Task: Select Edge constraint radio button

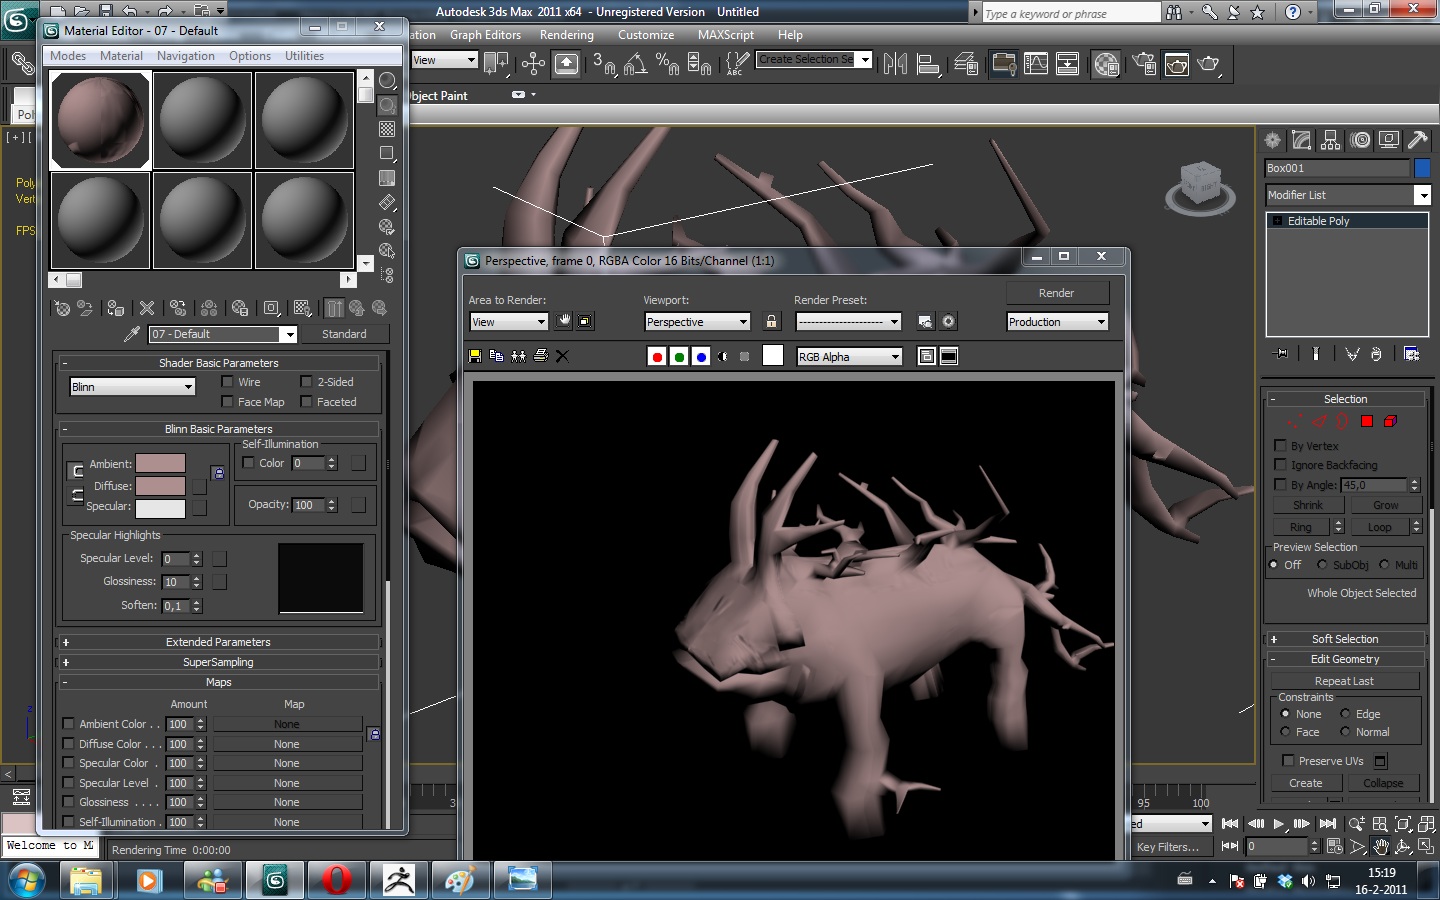Action: [x=1345, y=714]
